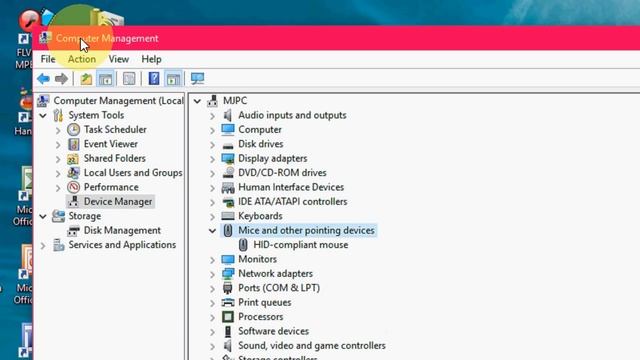Open the View menu
The image size is (640, 360).
pyautogui.click(x=118, y=59)
